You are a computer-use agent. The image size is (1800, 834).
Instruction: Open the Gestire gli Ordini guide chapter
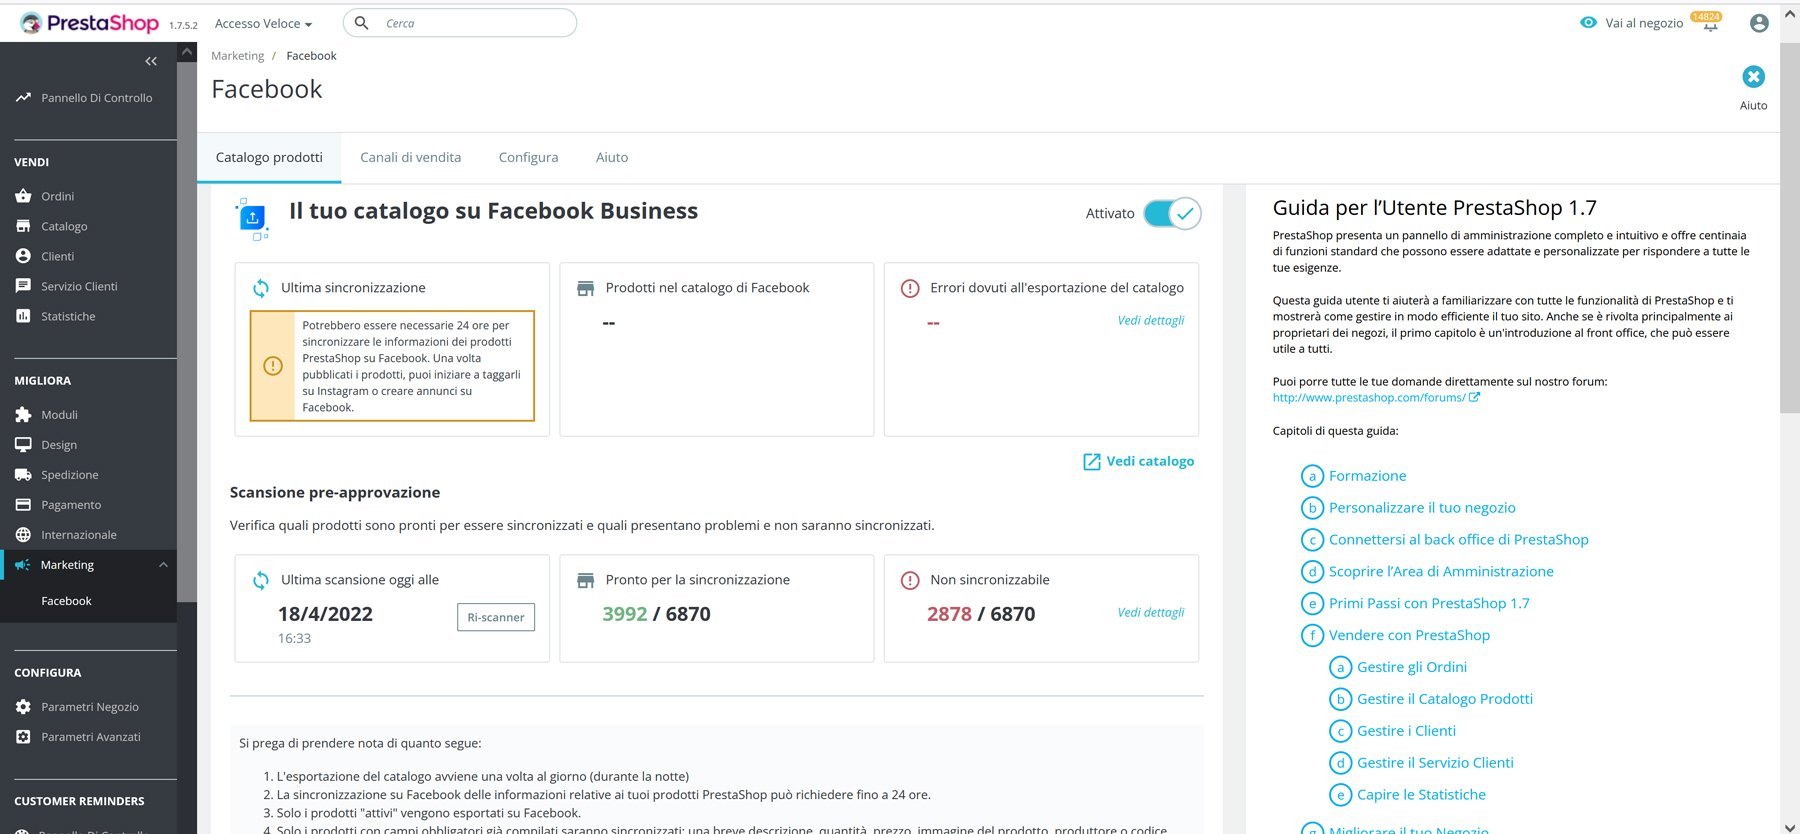pyautogui.click(x=1411, y=667)
